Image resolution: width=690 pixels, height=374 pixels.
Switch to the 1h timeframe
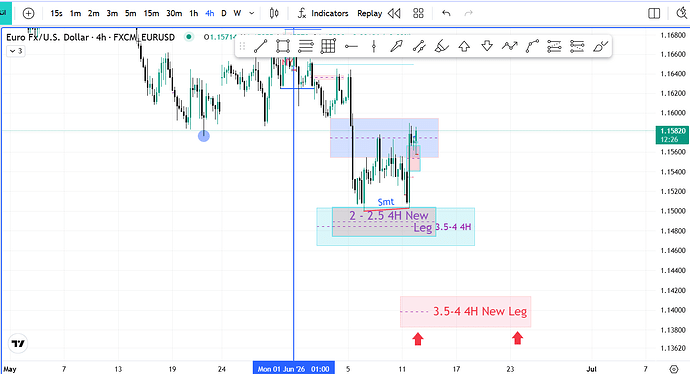[194, 14]
